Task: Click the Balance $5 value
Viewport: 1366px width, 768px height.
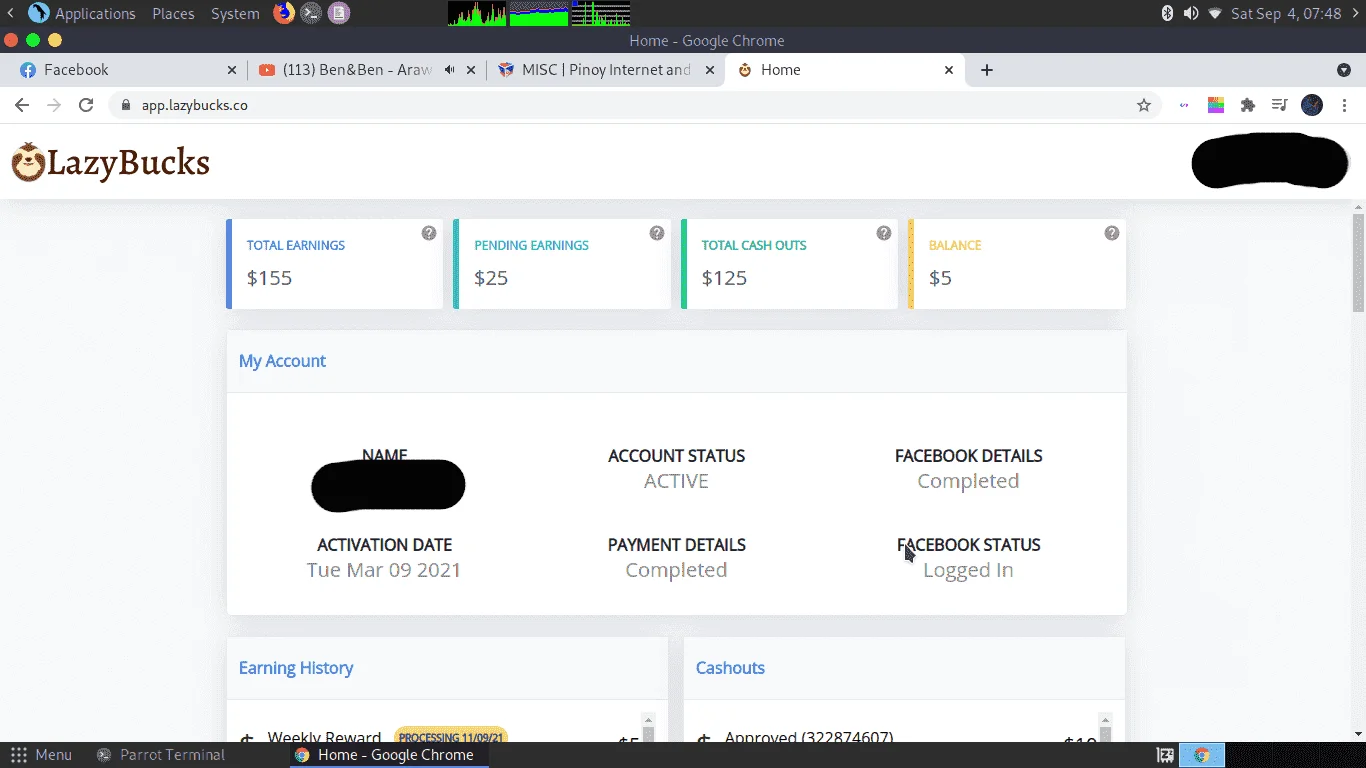Action: [940, 278]
